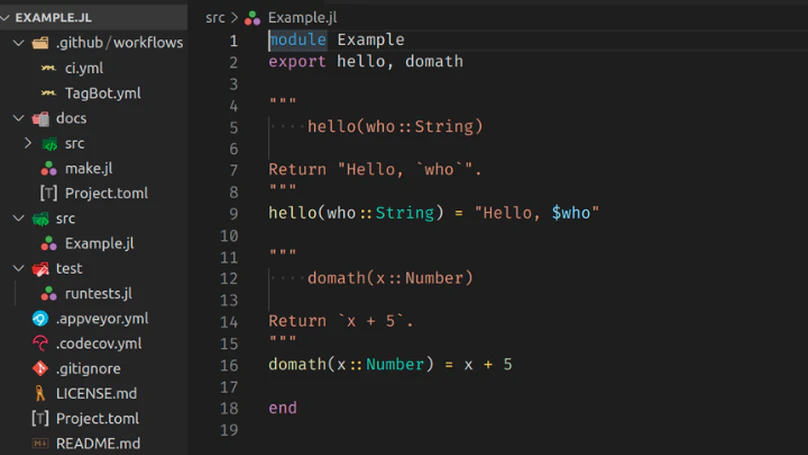Click Return `x + 5` docstring text
This screenshot has height=455, width=808.
click(341, 321)
